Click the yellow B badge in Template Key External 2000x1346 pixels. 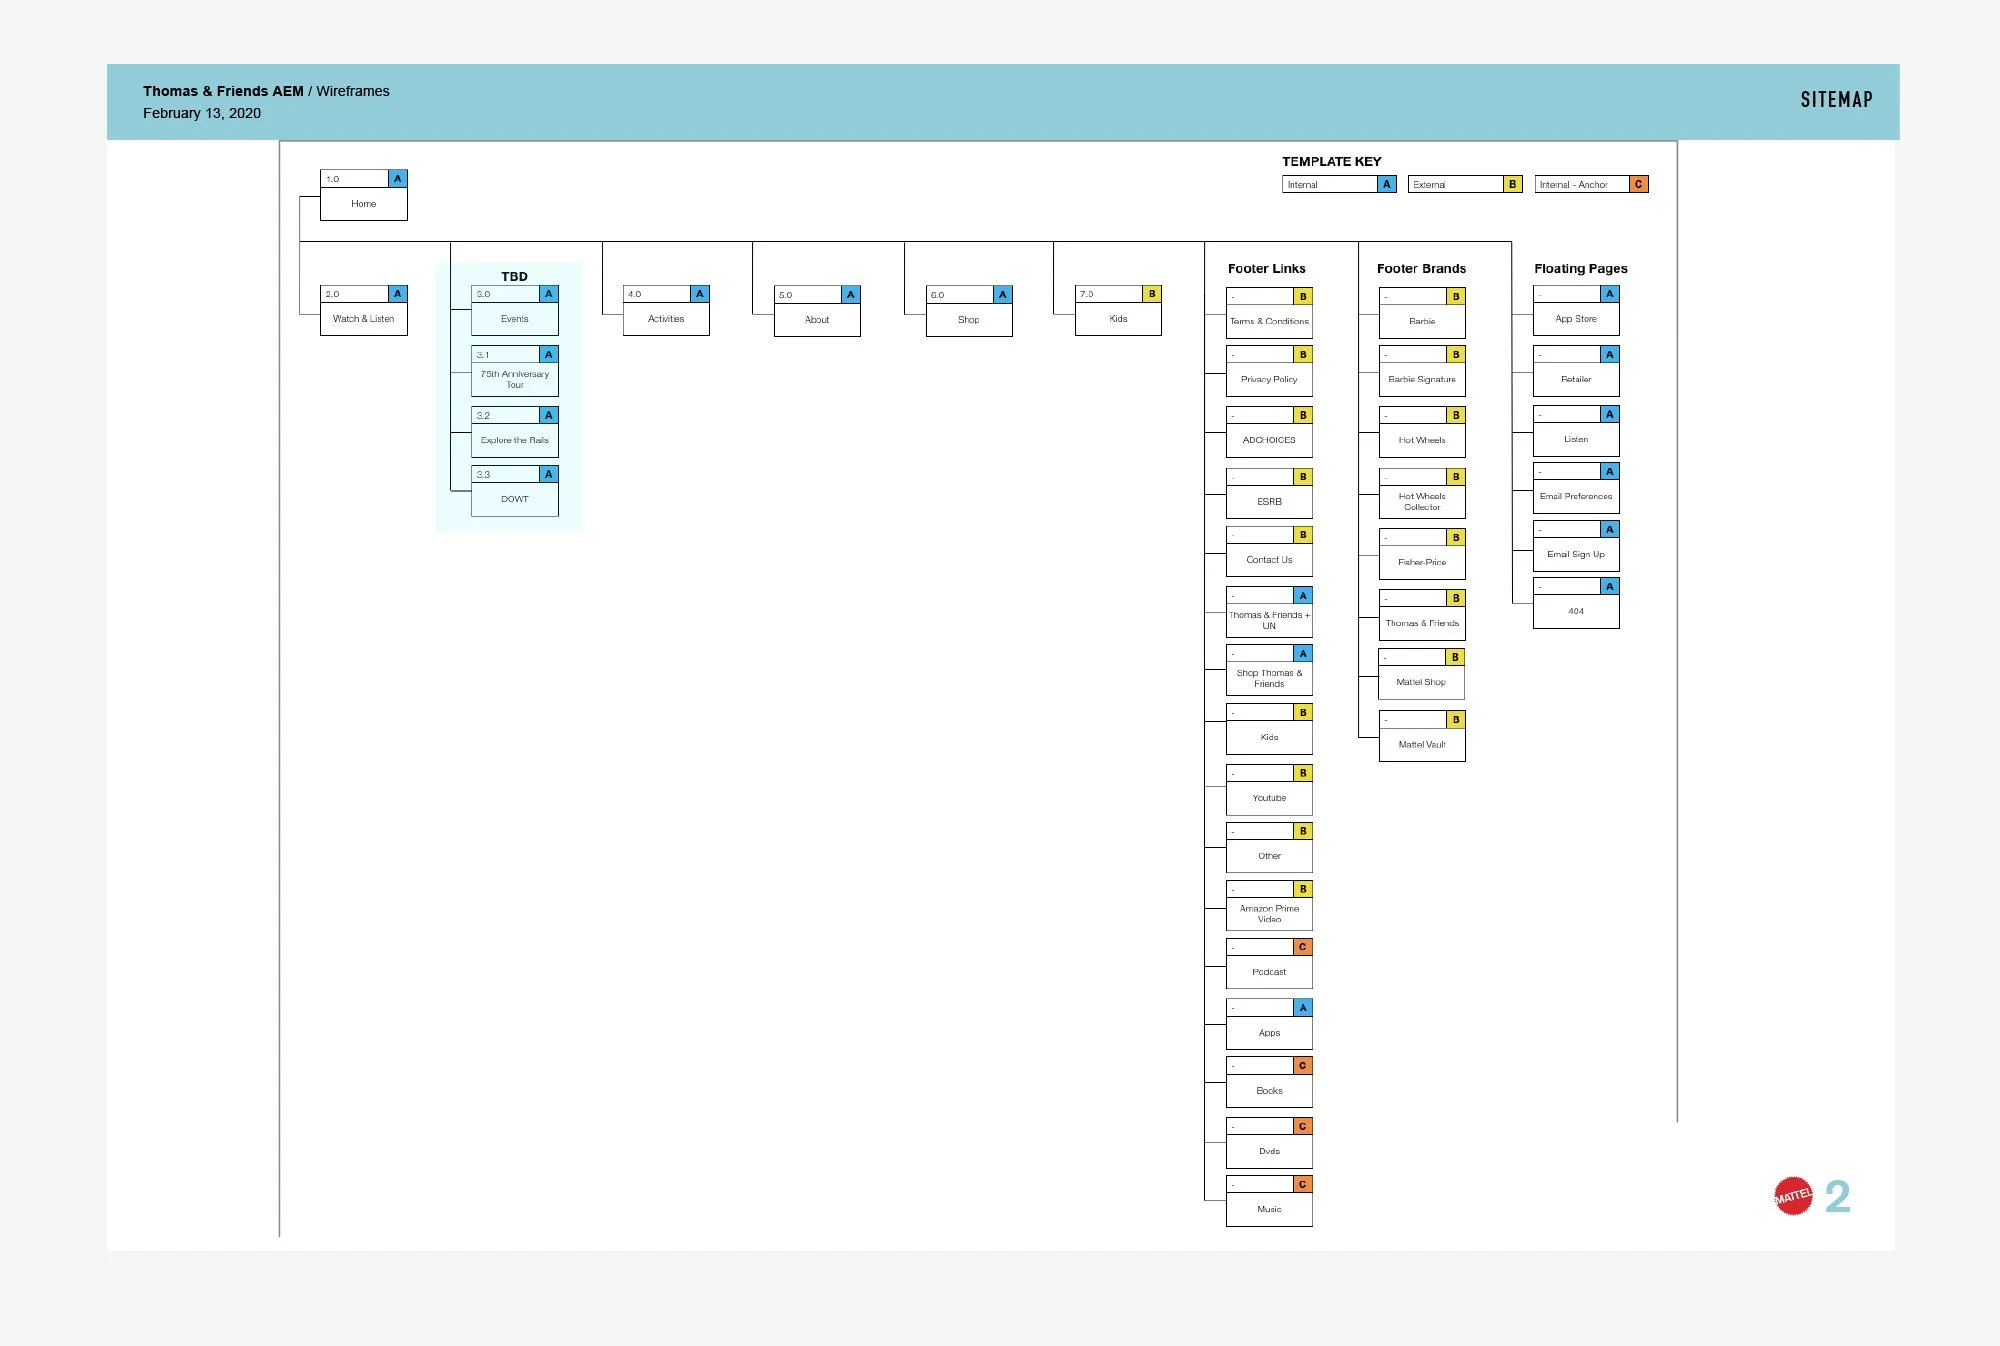pyautogui.click(x=1512, y=184)
